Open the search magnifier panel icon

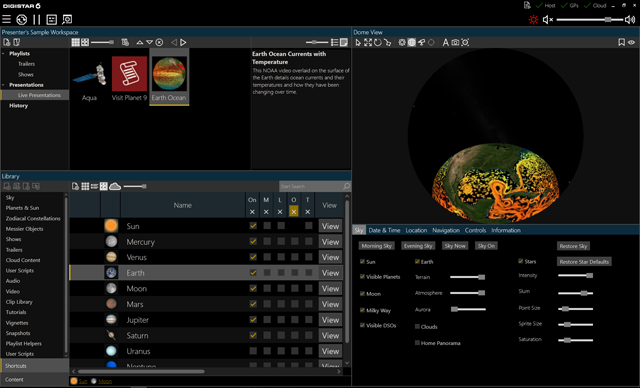(67, 19)
